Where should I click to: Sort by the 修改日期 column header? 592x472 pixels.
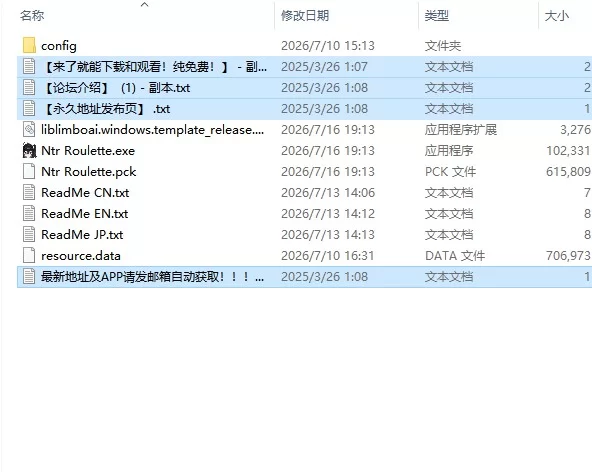pos(305,16)
